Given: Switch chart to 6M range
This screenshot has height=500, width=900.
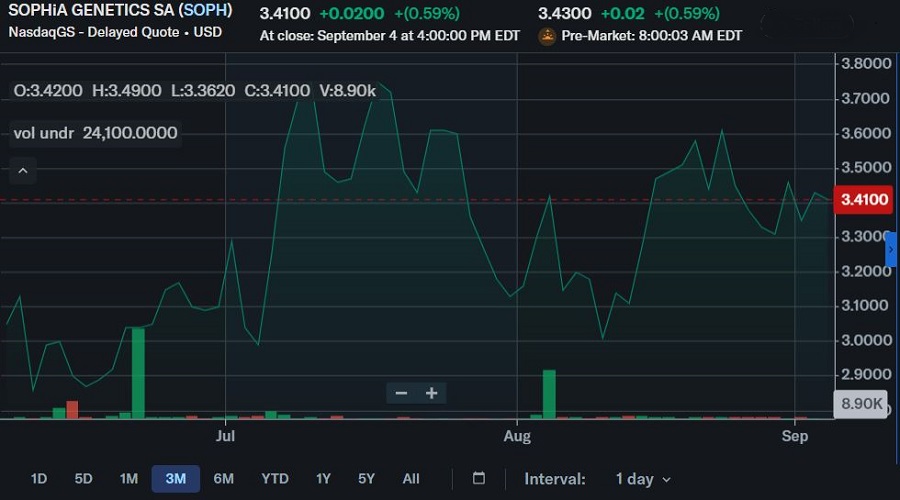Looking at the screenshot, I should click(223, 479).
